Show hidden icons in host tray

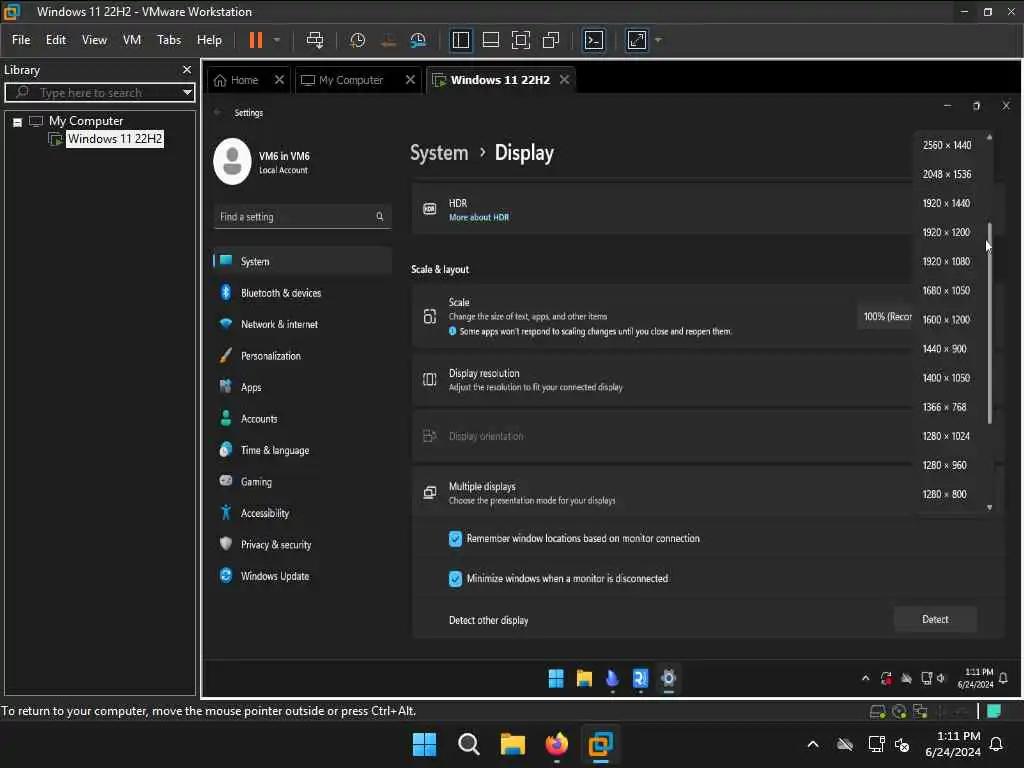click(813, 744)
